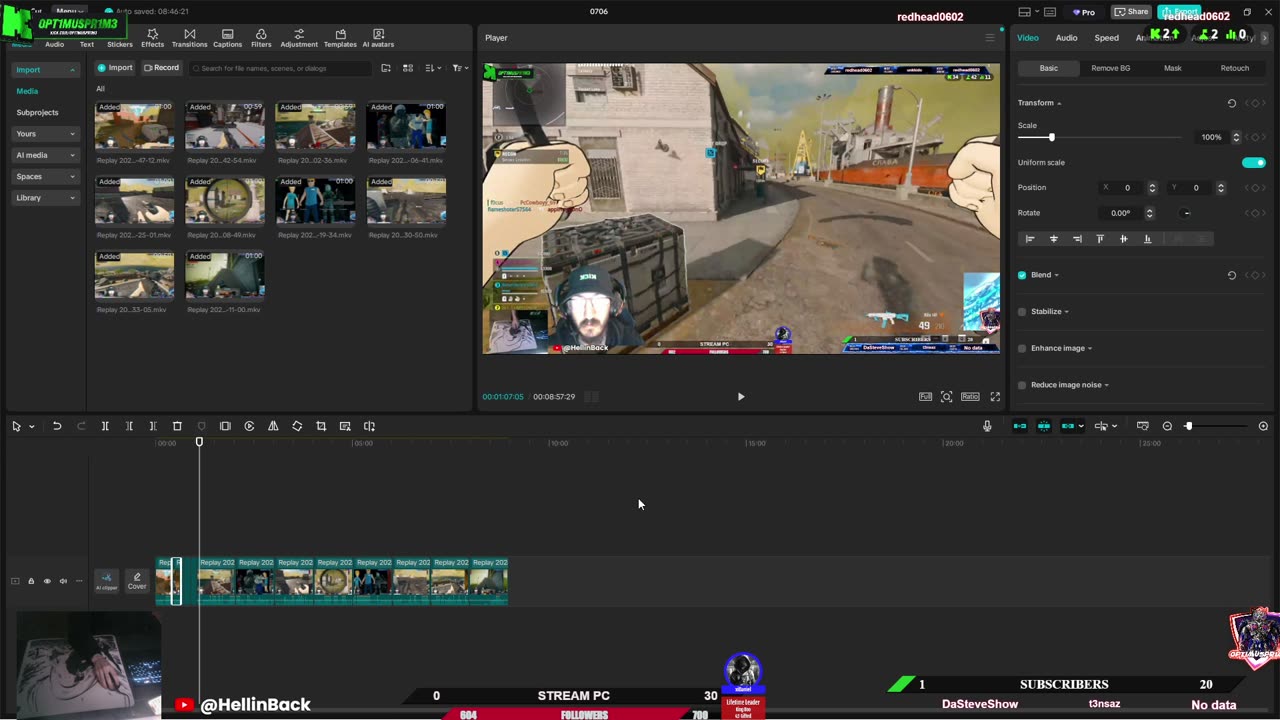The height and width of the screenshot is (720, 1280).
Task: Freeze the current frame
Action: (225, 426)
